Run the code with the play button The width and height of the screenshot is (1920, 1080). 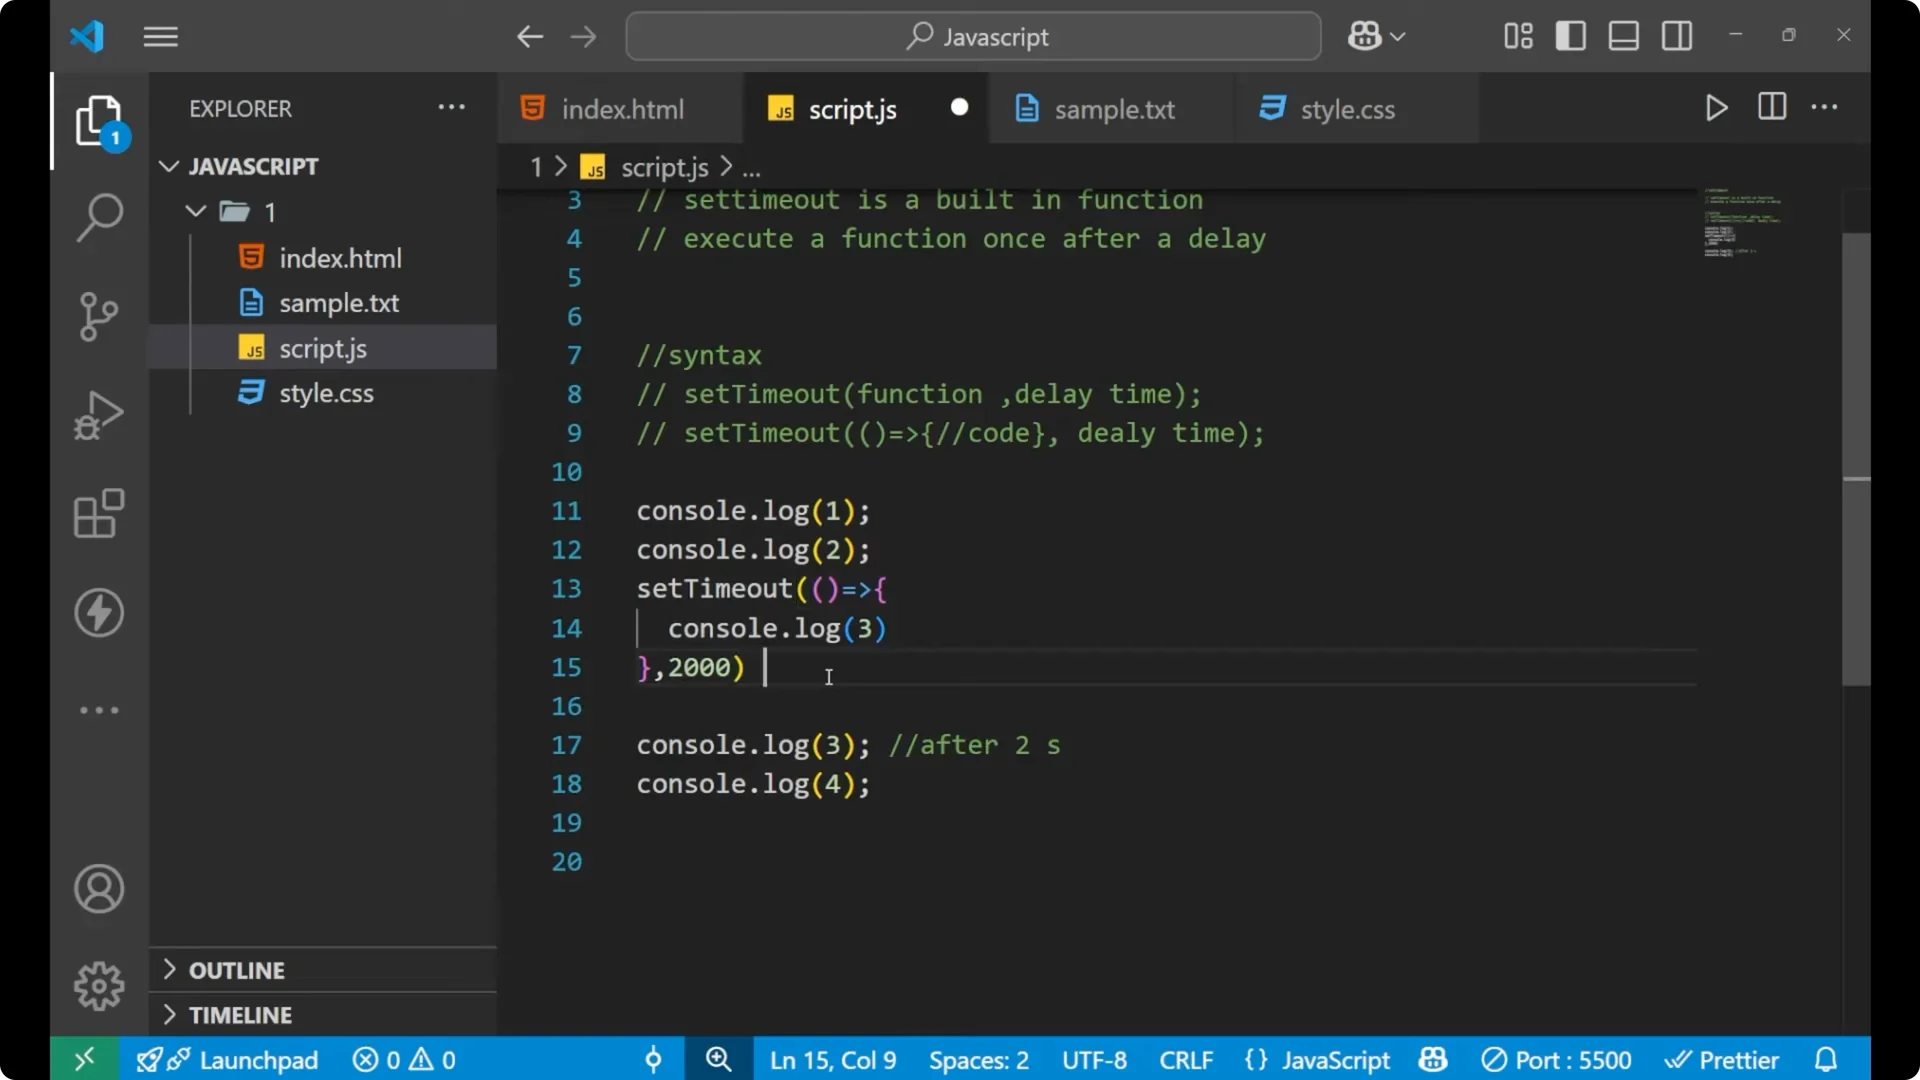coord(1716,108)
